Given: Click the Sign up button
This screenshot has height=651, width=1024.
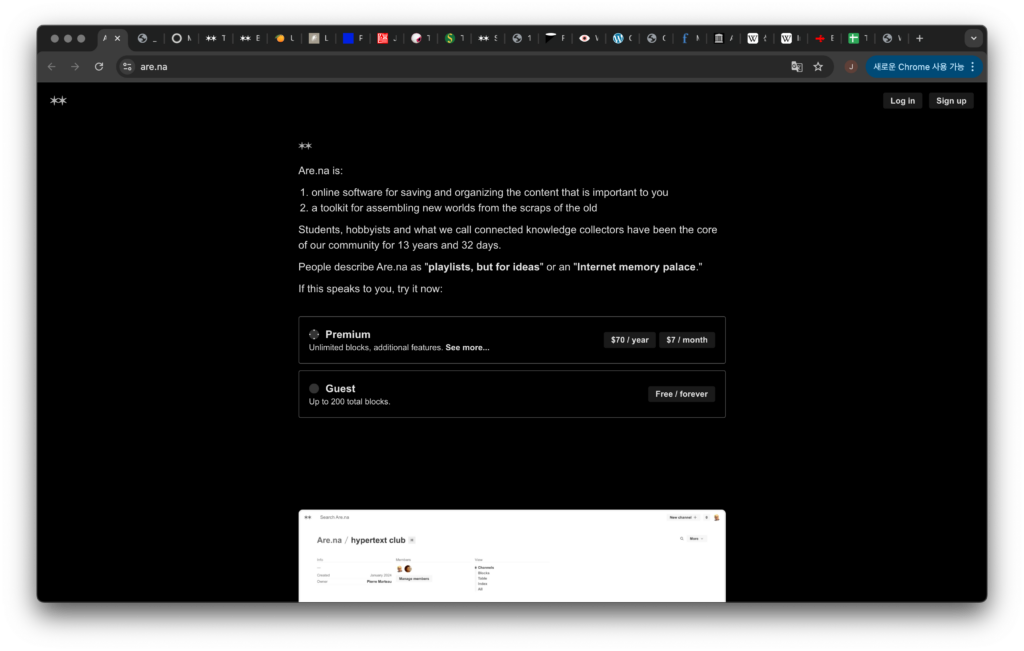Looking at the screenshot, I should (x=951, y=101).
